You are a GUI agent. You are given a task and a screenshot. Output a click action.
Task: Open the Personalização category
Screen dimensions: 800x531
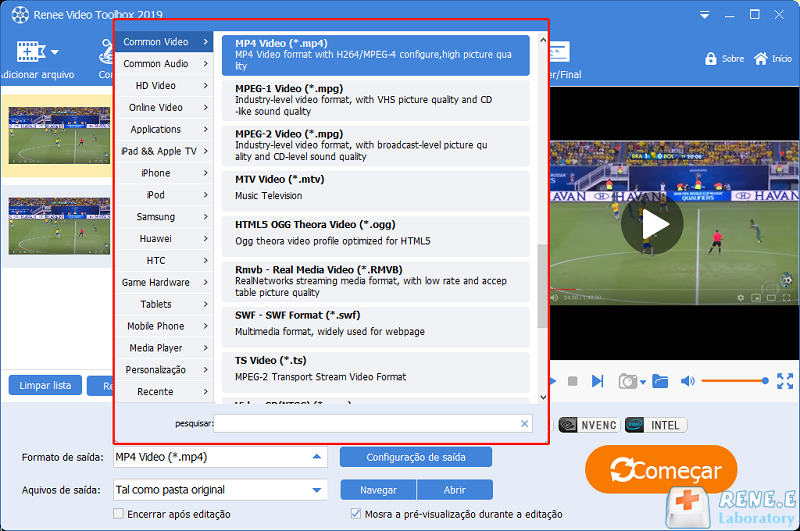164,370
